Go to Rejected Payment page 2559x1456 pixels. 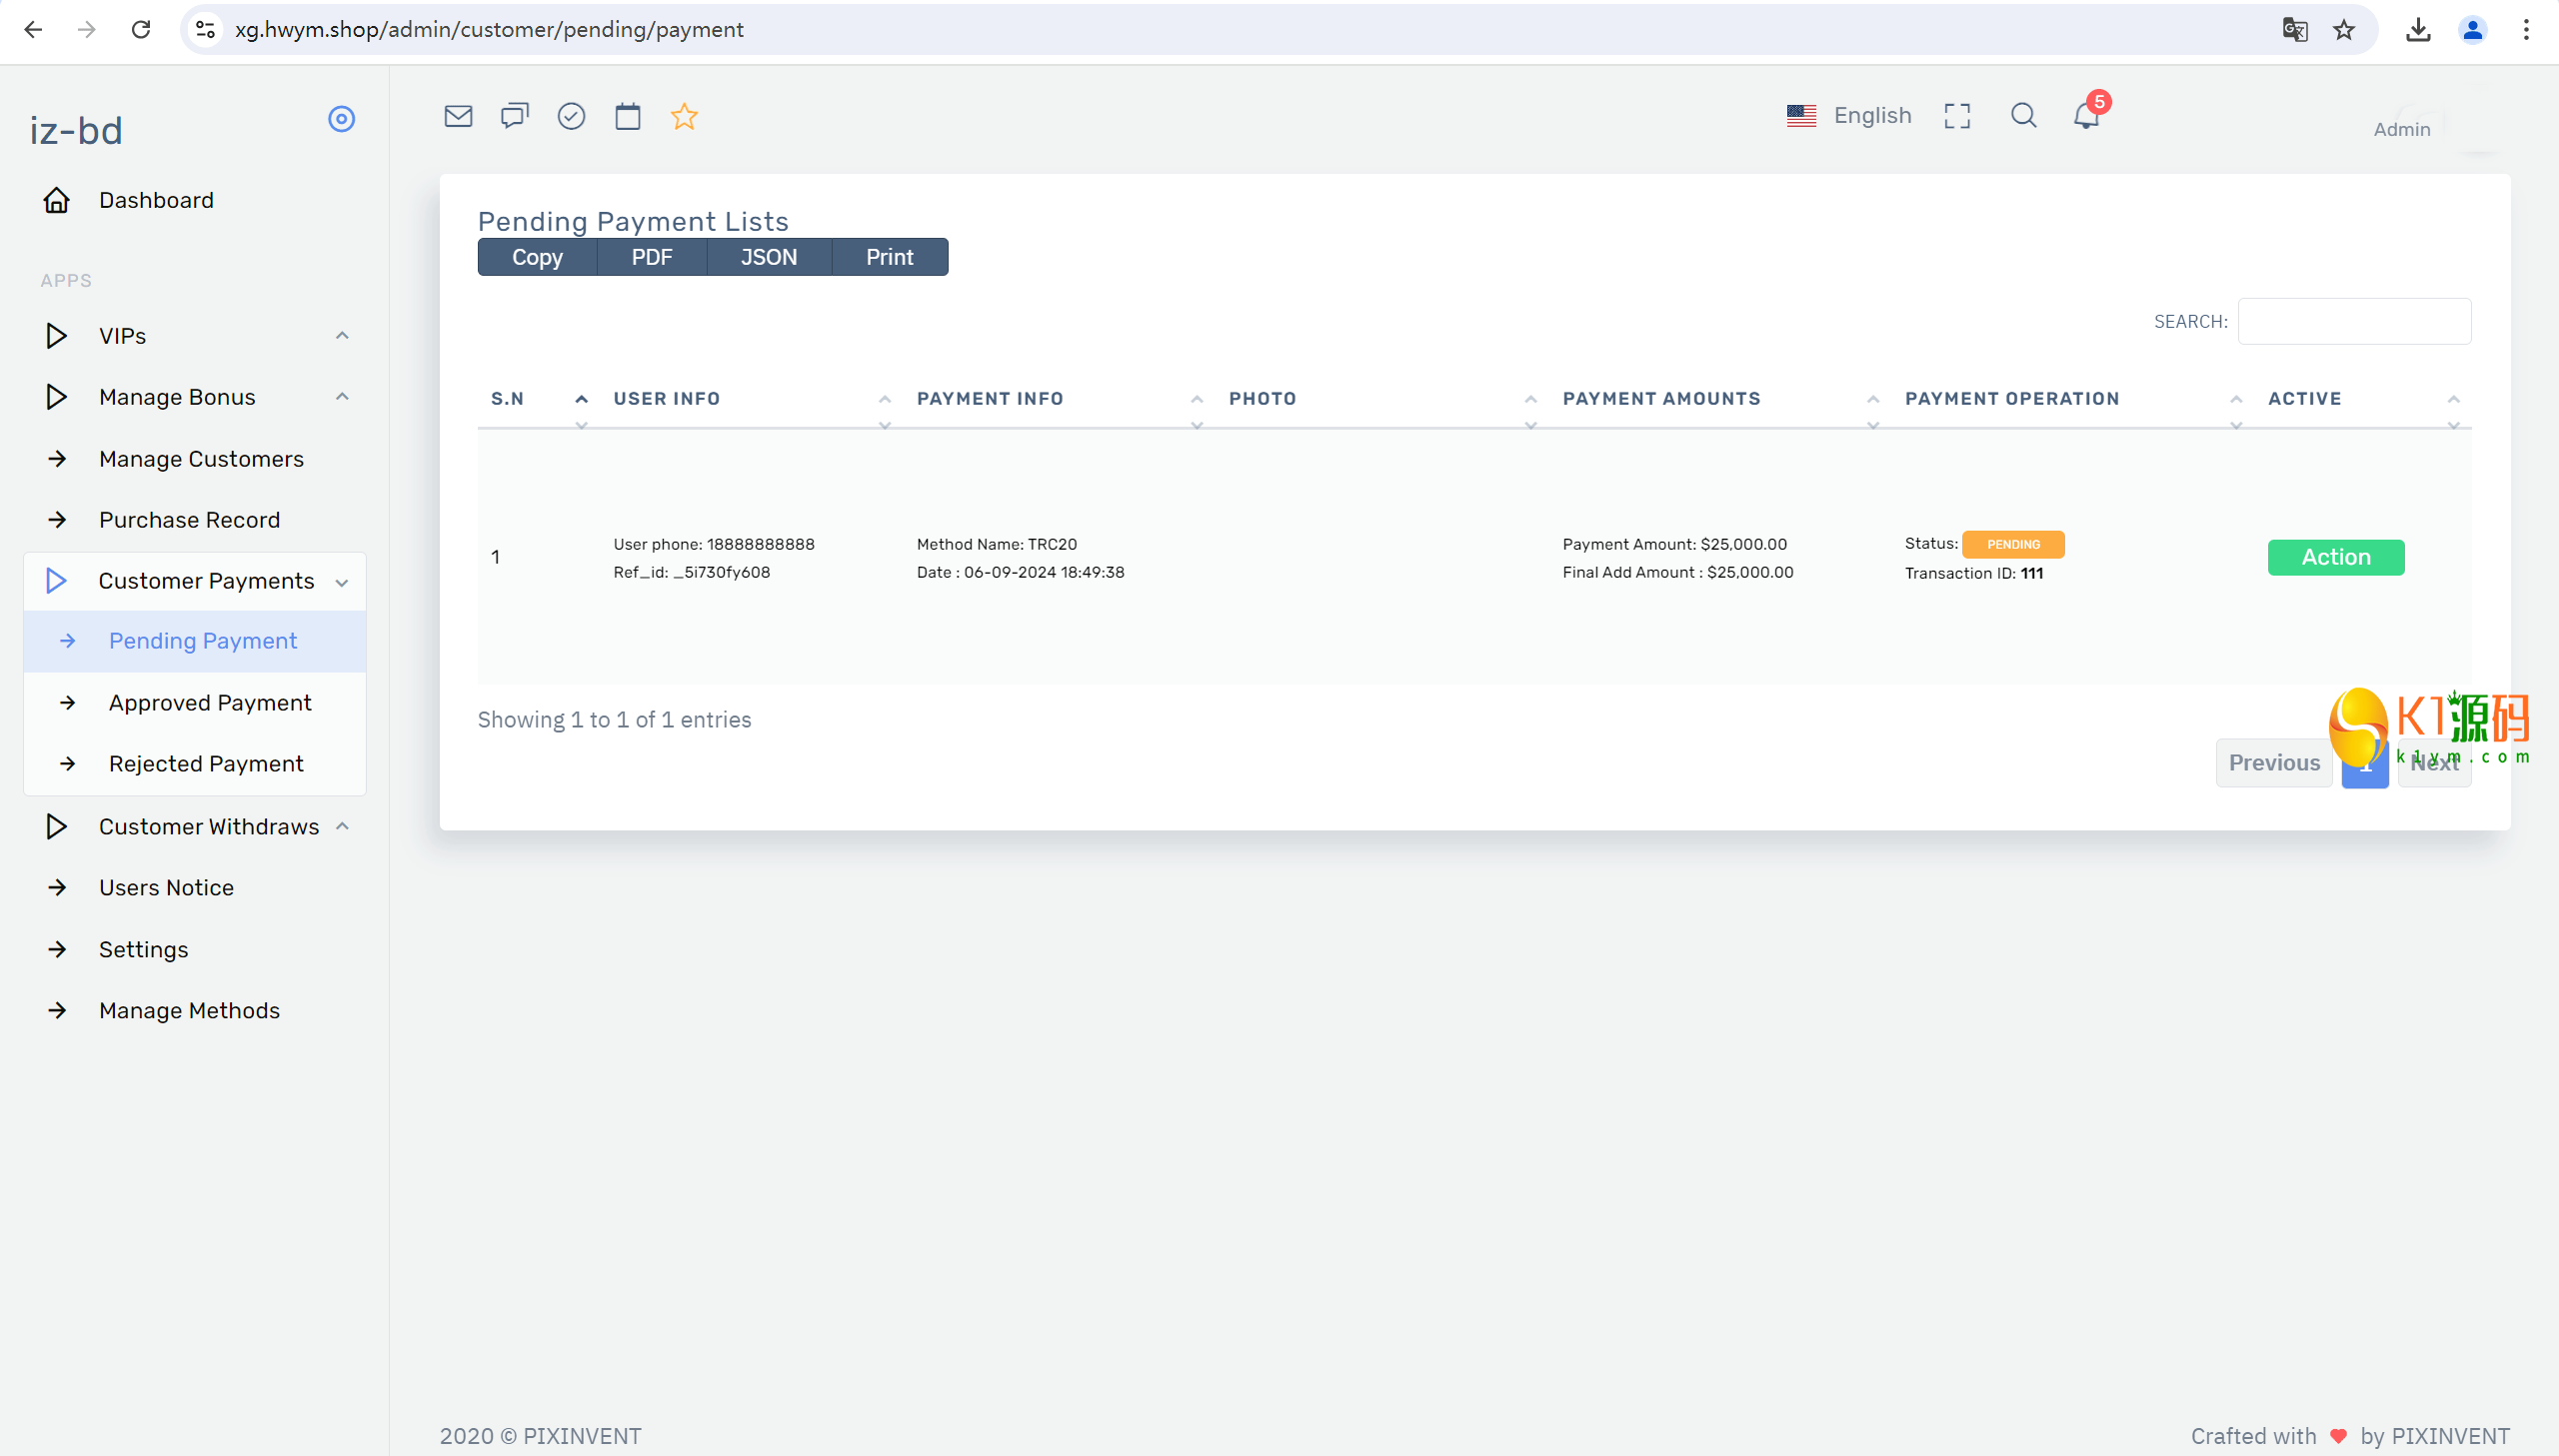pos(206,764)
